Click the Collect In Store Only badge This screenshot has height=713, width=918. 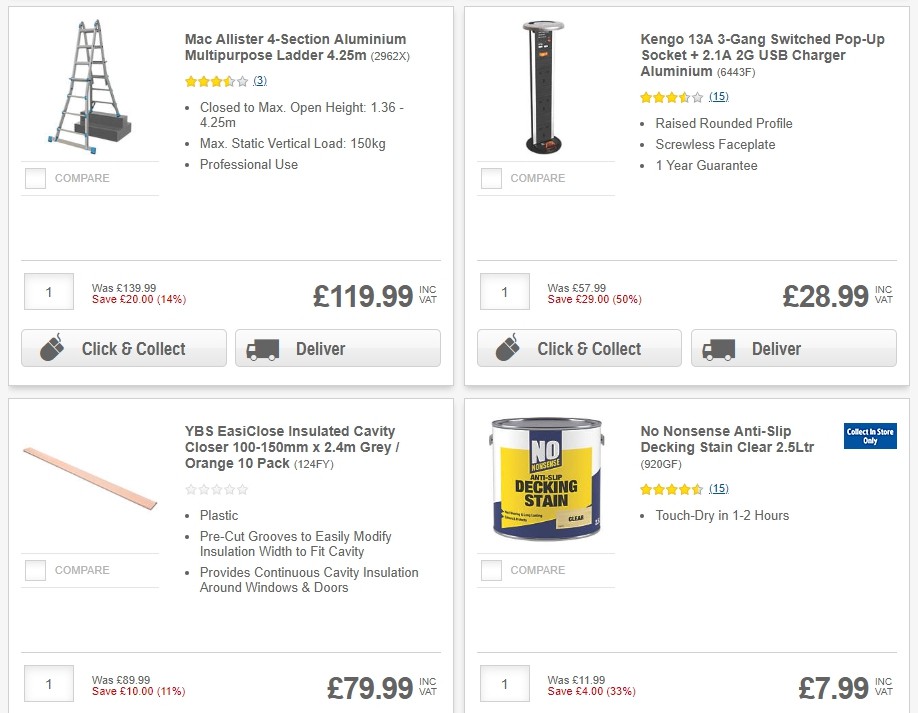point(869,436)
